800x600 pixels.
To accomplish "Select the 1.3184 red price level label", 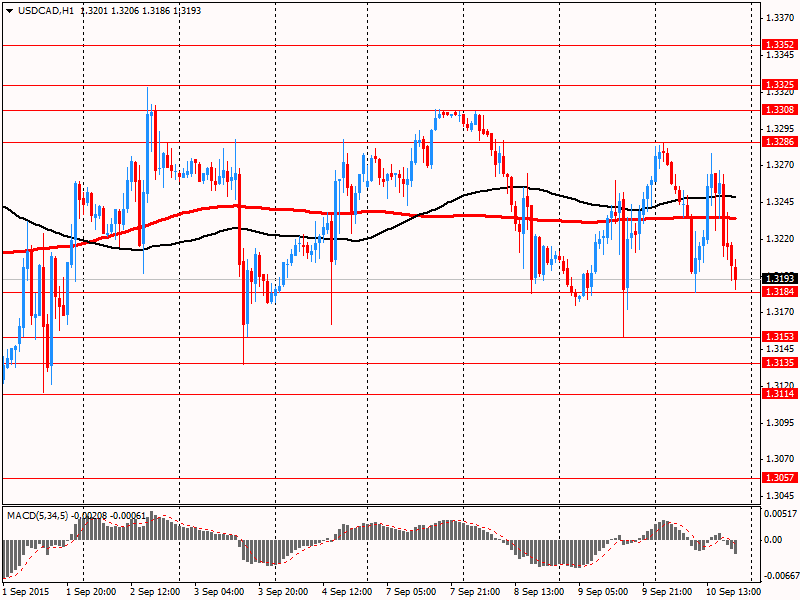I will point(780,292).
